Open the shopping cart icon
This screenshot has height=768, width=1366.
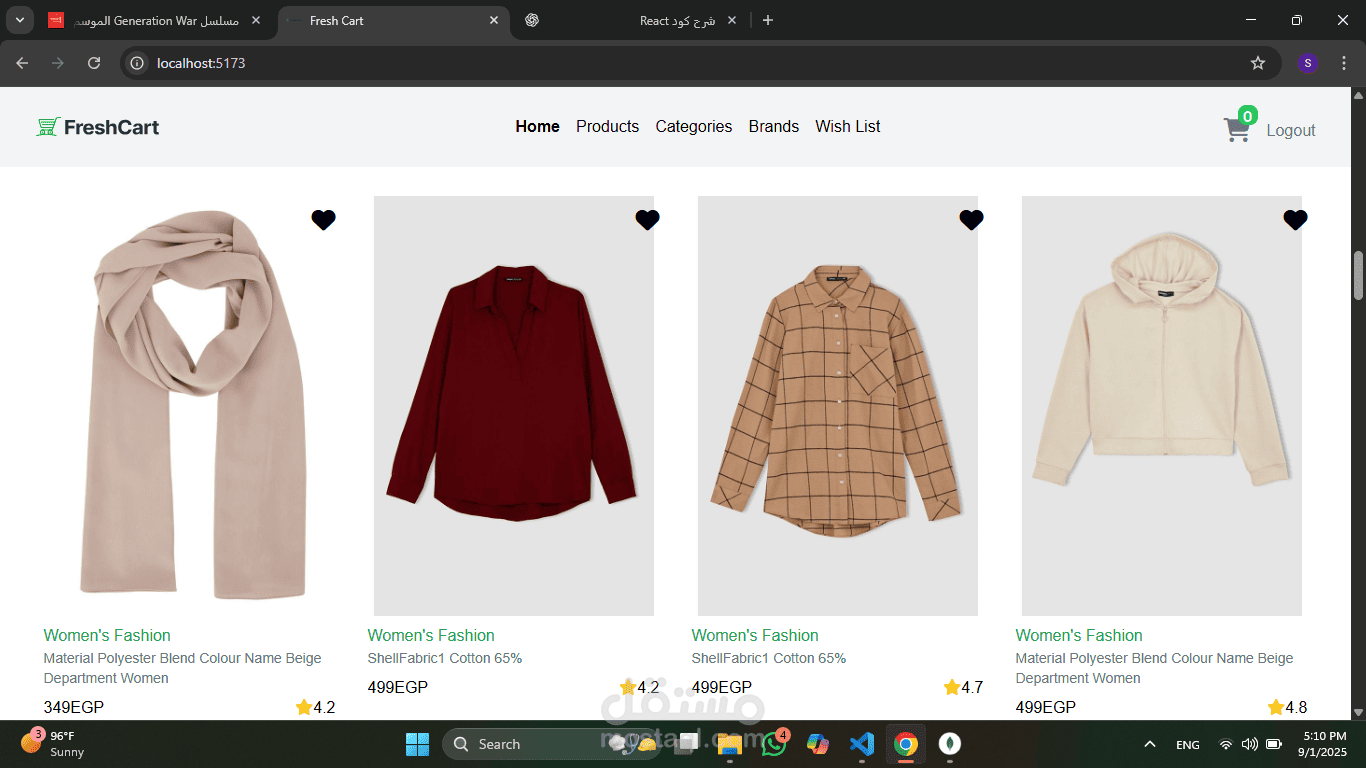point(1237,130)
